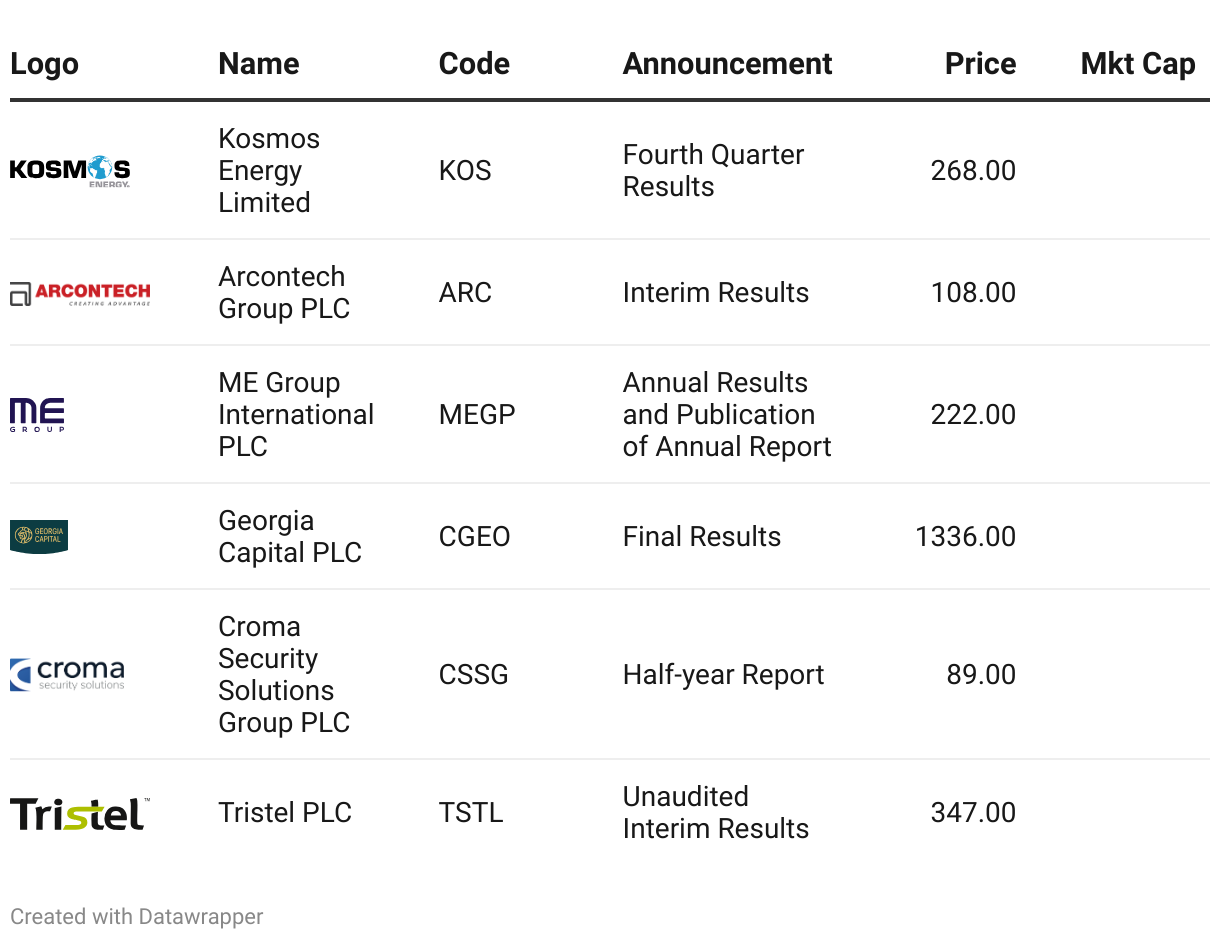1220x940 pixels.
Task: Open the Fourth Quarter Results announcement
Action: tap(713, 171)
